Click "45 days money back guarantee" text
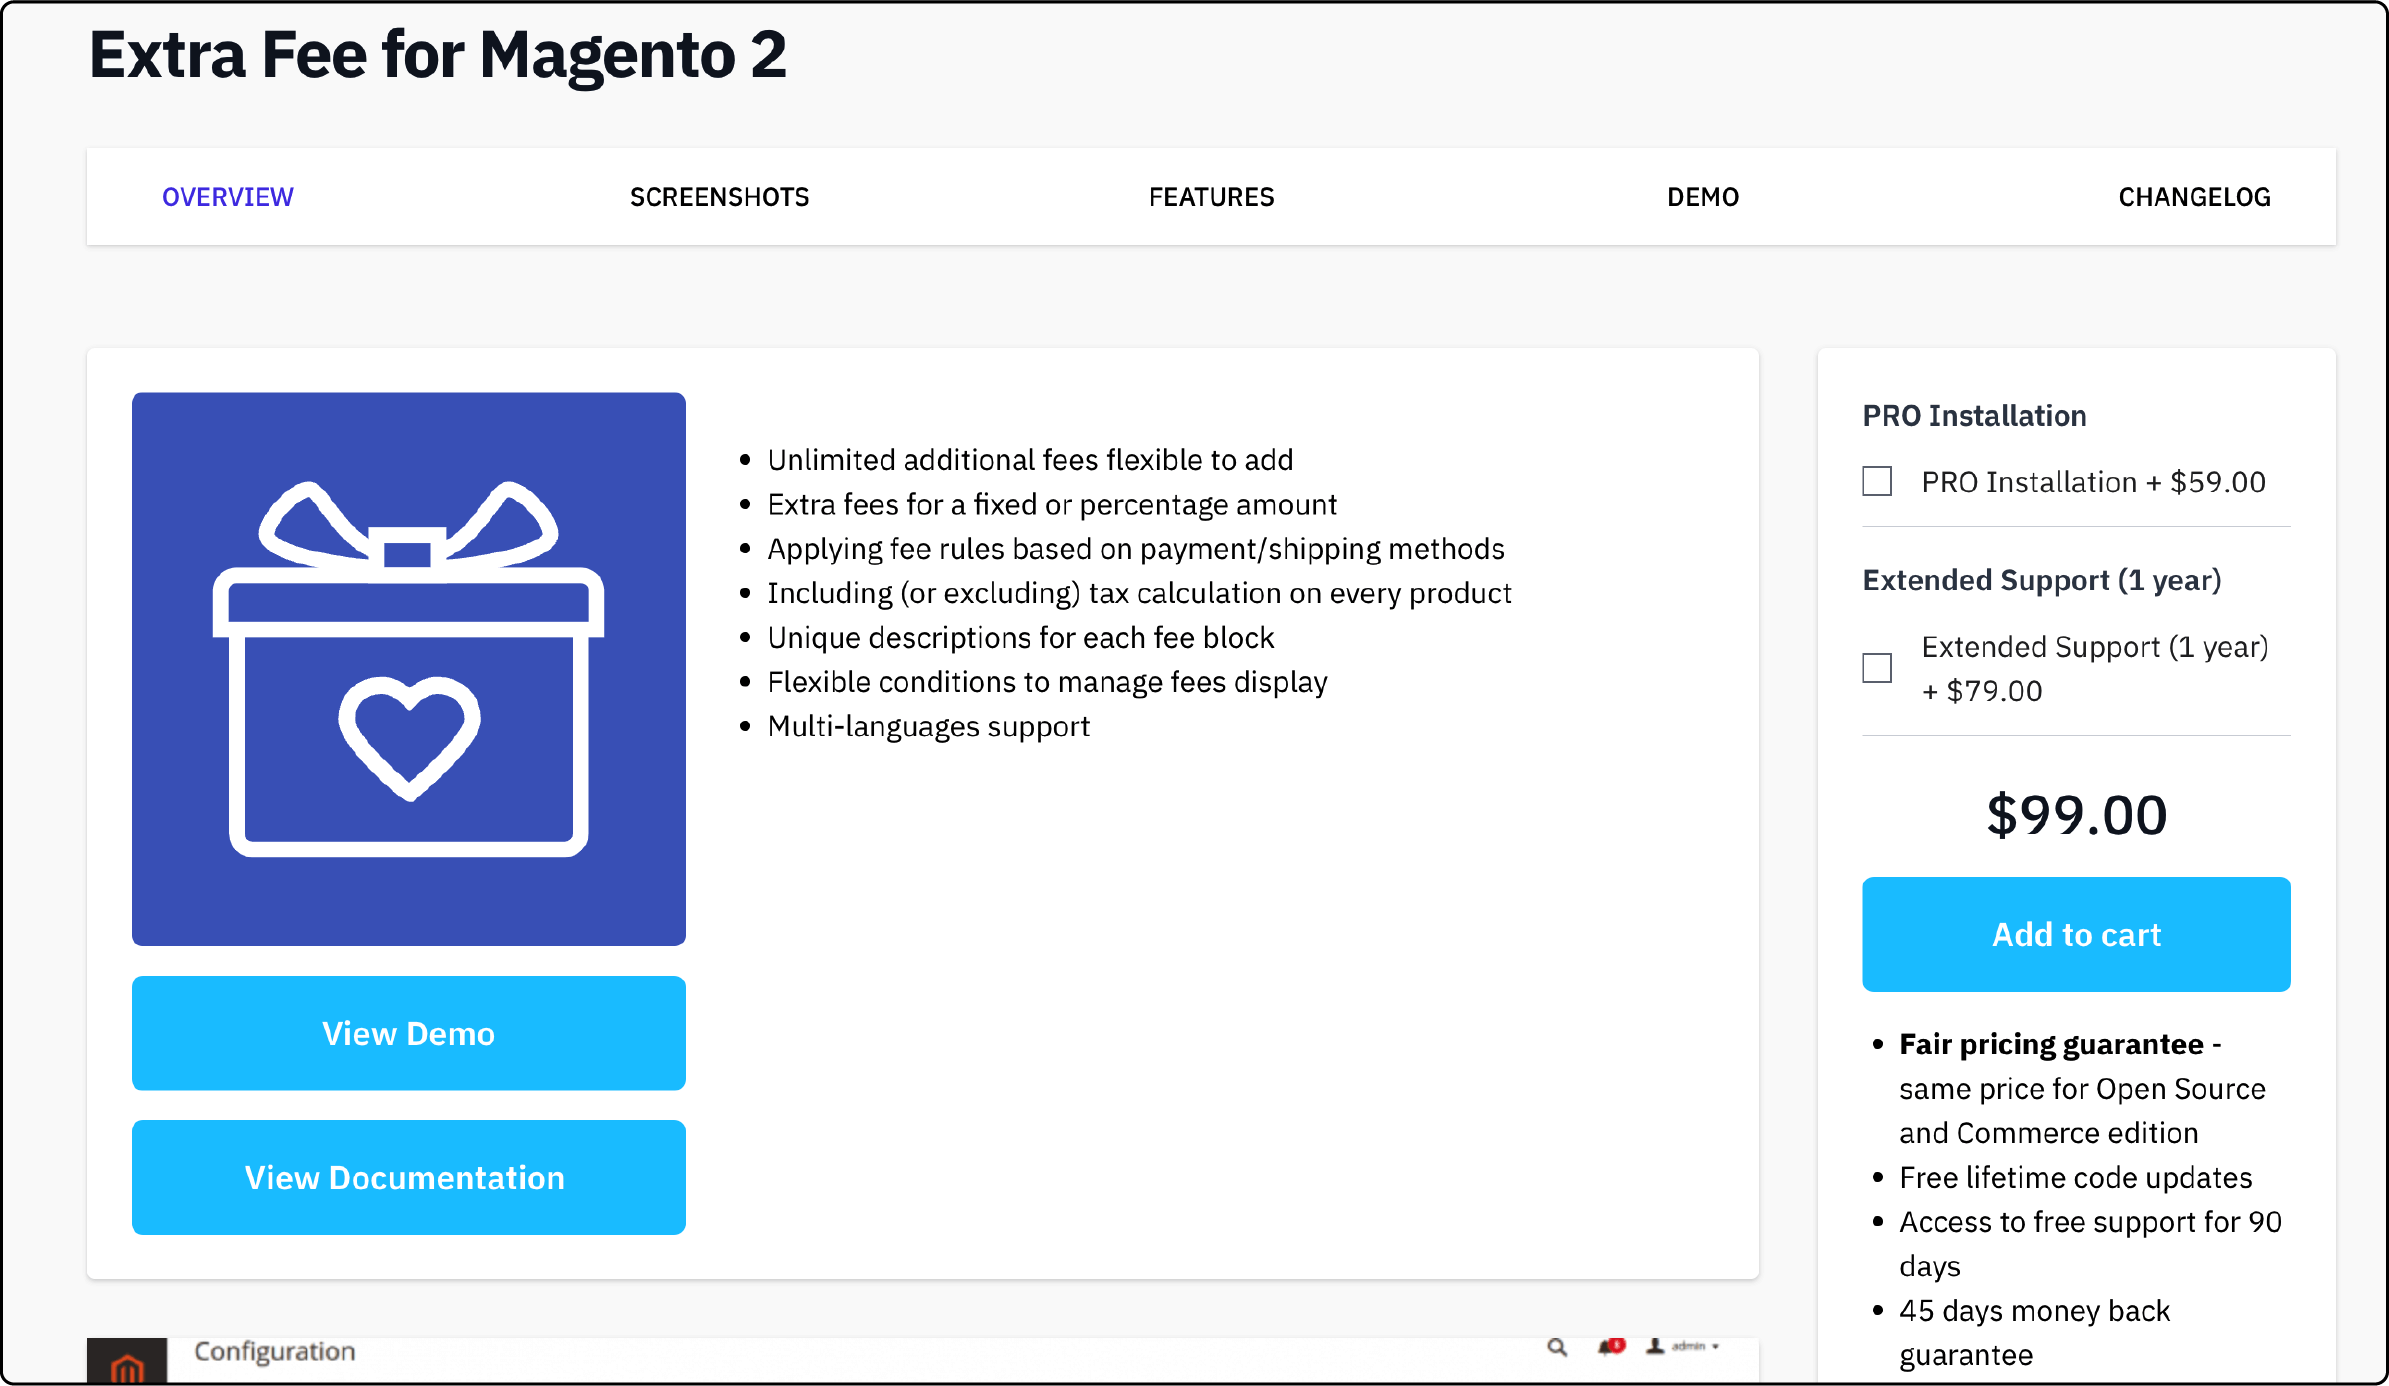The height and width of the screenshot is (1386, 2389). [2034, 1332]
